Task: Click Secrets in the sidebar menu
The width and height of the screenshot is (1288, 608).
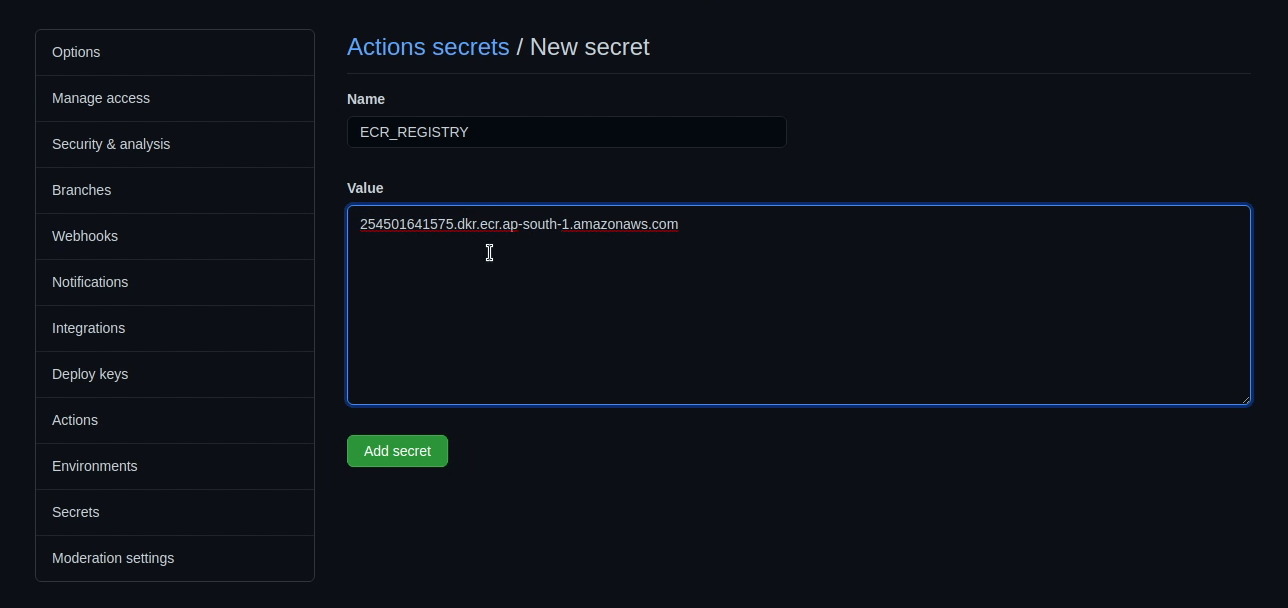Action: pos(76,512)
